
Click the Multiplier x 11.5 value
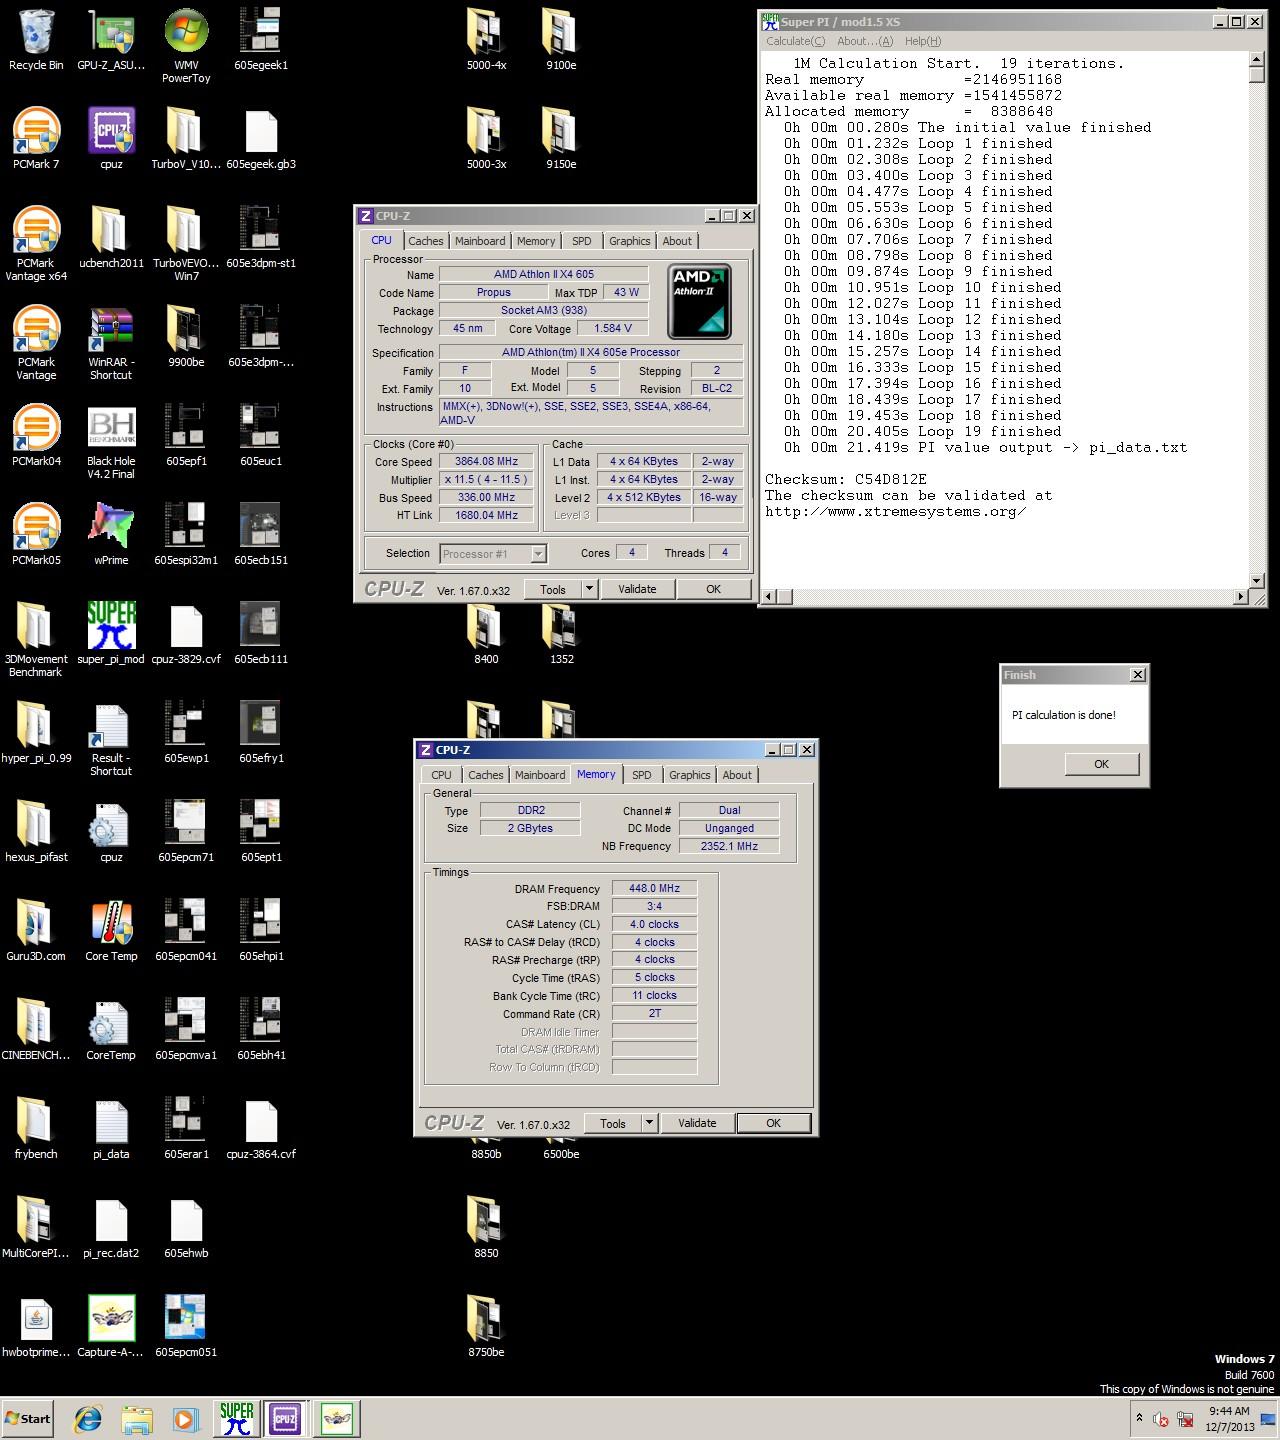click(x=487, y=480)
